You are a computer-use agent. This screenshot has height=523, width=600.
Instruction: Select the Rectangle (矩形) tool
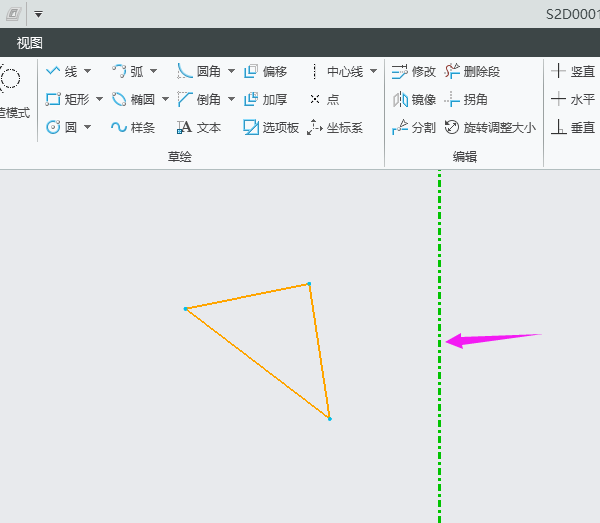(67, 99)
